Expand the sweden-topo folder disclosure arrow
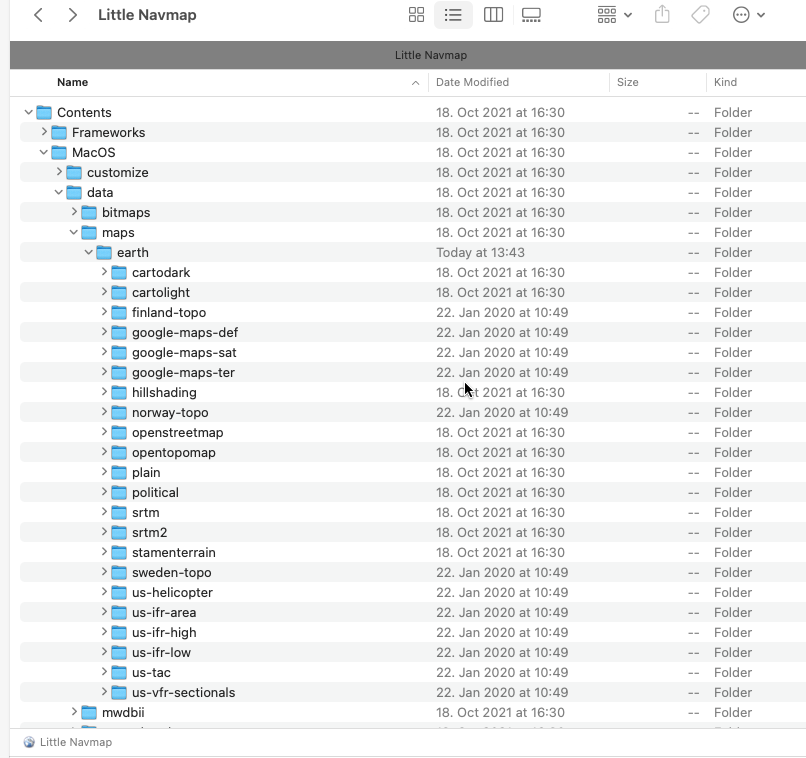Image resolution: width=806 pixels, height=758 pixels. click(104, 572)
